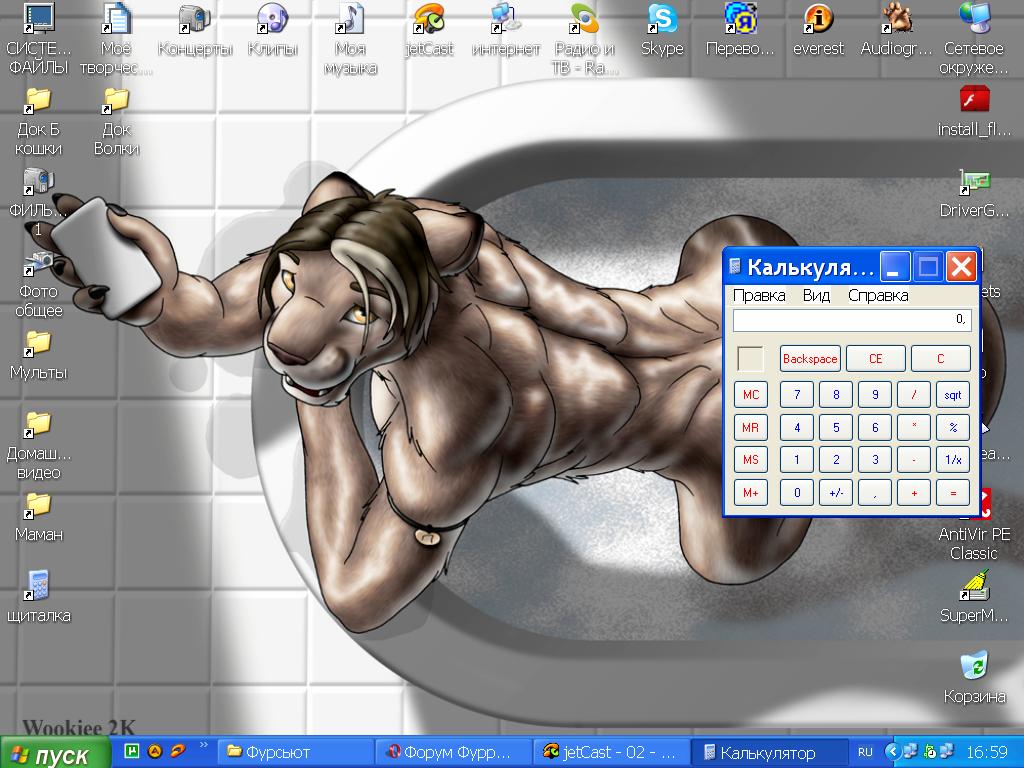Open the Справка menu in Calculator
The width and height of the screenshot is (1024, 768).
coord(878,296)
